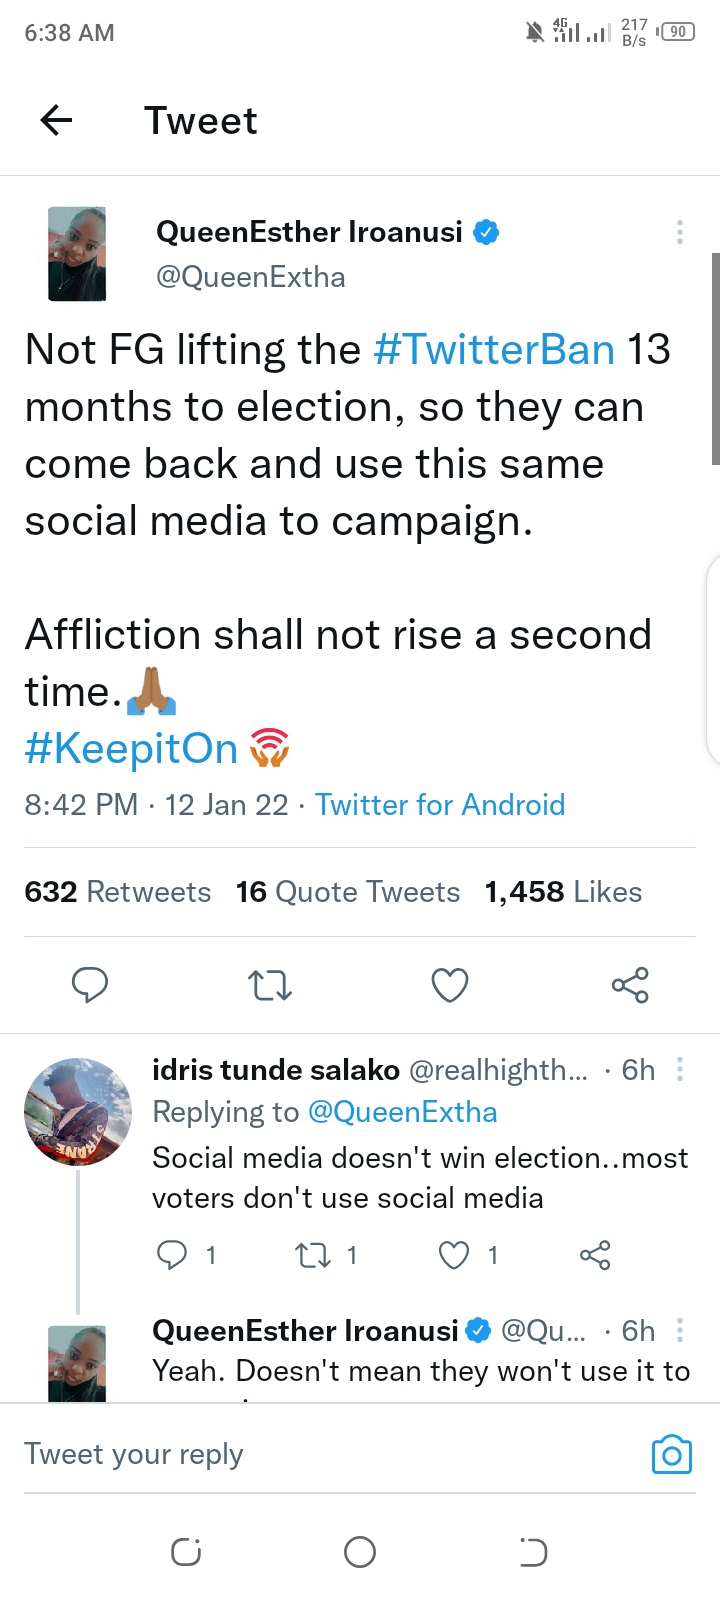Share idris tunde salako's reply

coord(595,1255)
